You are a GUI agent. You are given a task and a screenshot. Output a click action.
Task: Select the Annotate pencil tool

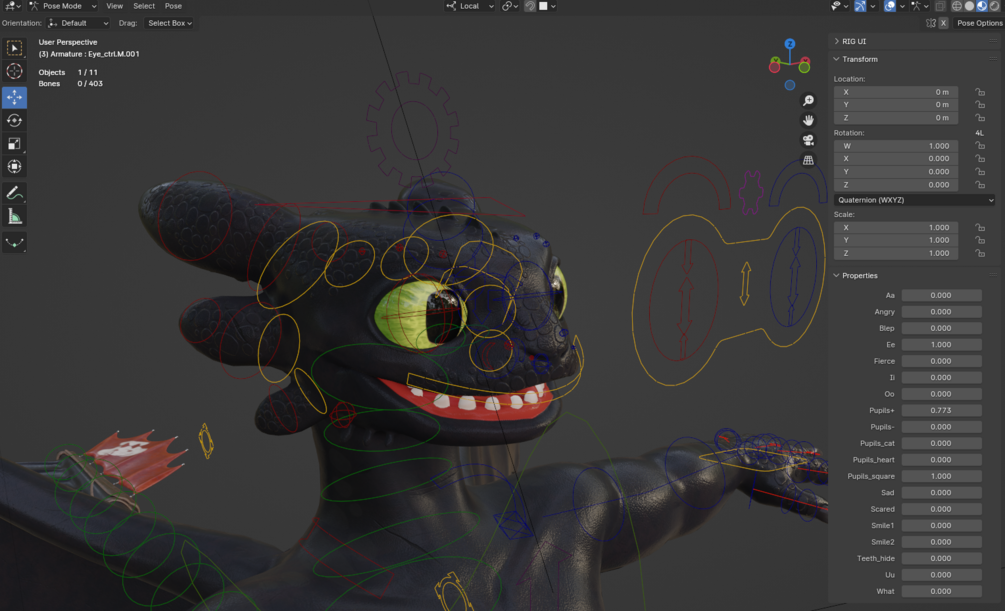[14, 193]
